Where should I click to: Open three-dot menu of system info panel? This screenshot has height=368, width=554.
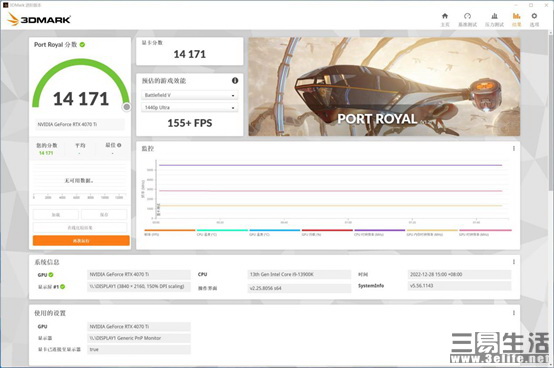coord(514,262)
